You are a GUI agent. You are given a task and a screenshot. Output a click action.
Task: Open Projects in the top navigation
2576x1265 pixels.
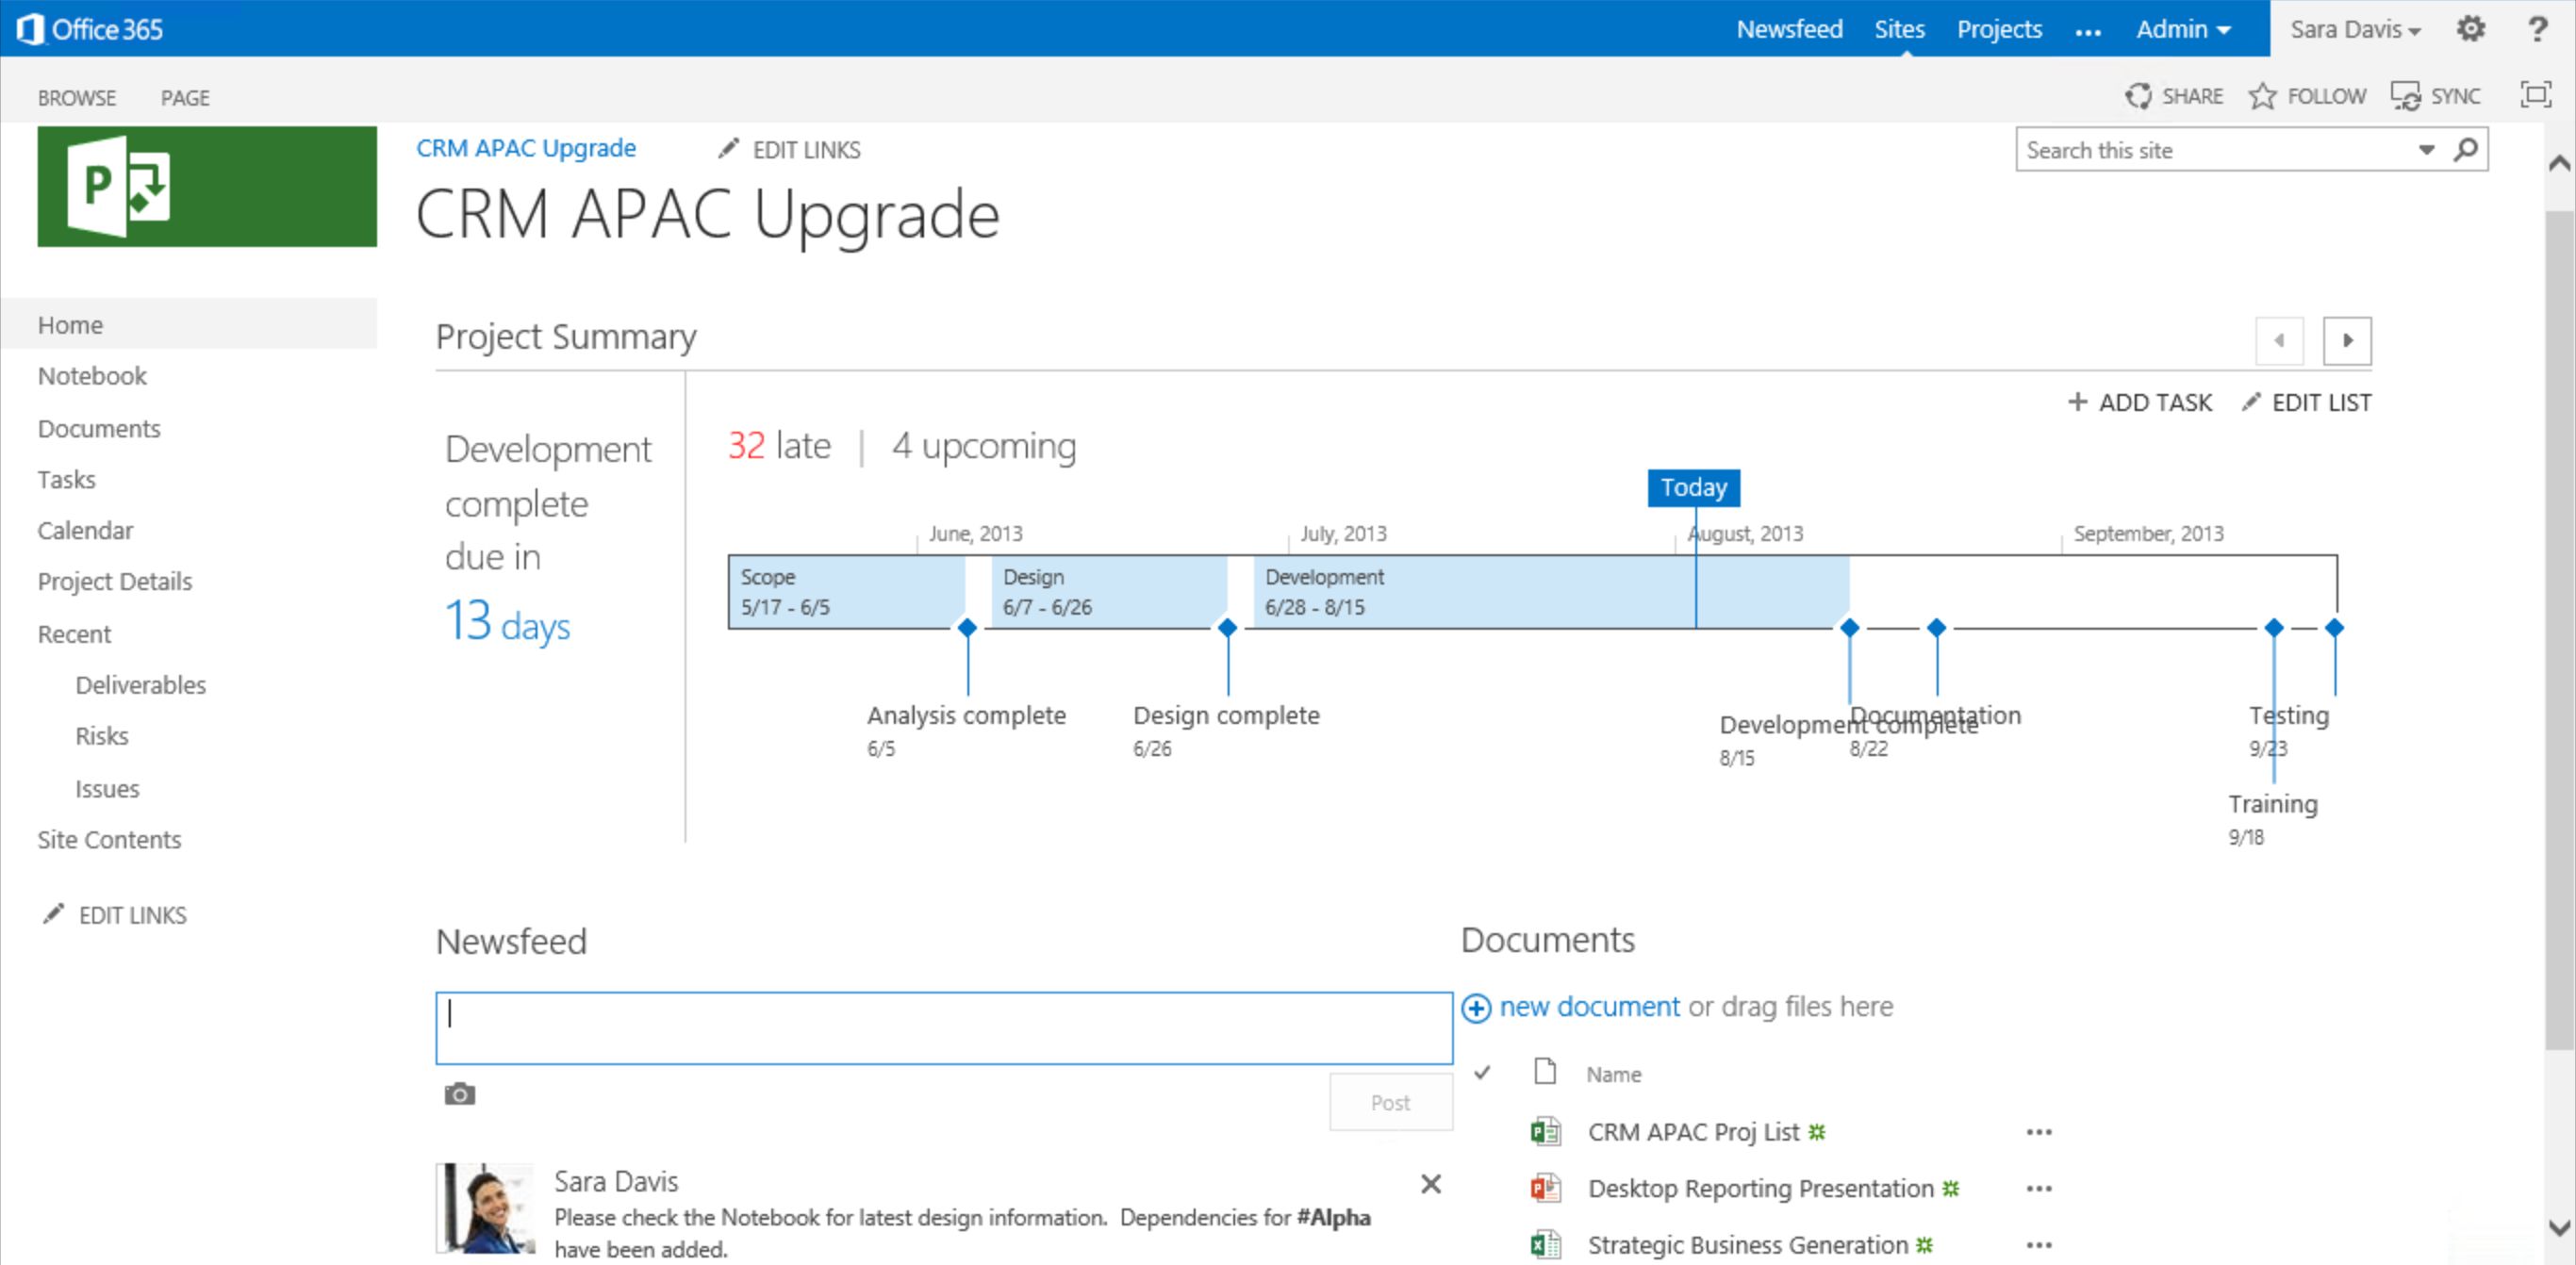pos(1998,29)
